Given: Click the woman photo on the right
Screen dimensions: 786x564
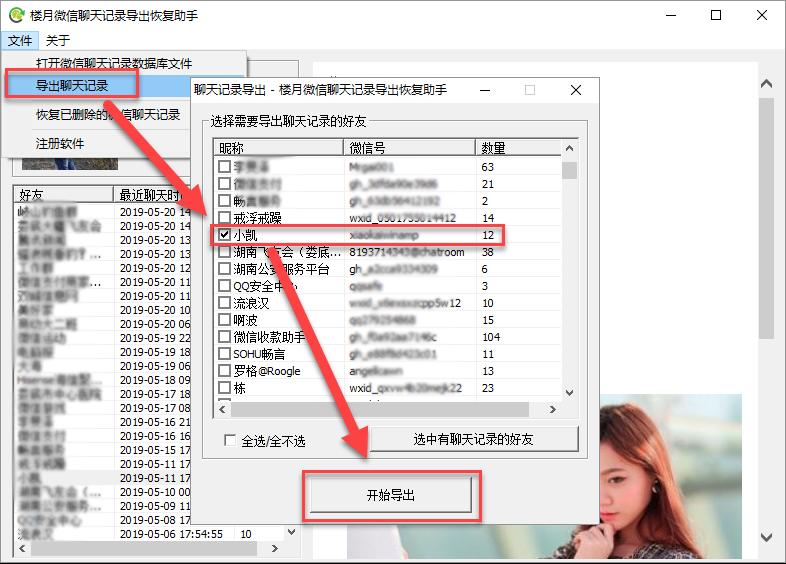Looking at the screenshot, I should click(670, 476).
